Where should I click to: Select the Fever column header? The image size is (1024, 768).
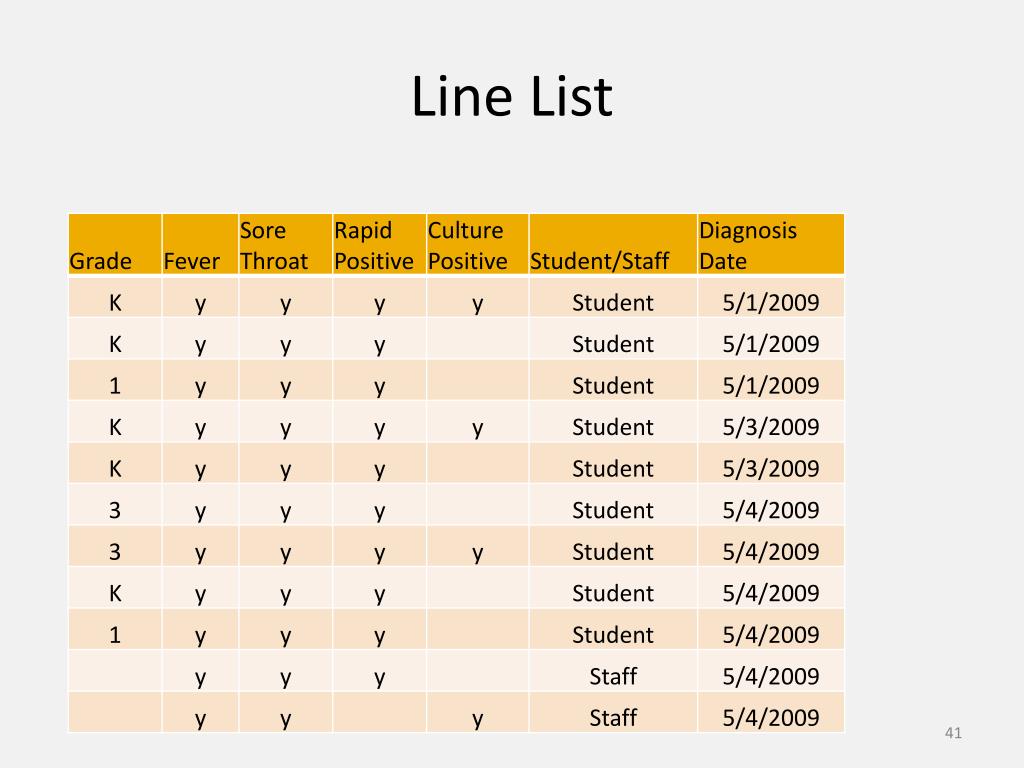coord(200,244)
